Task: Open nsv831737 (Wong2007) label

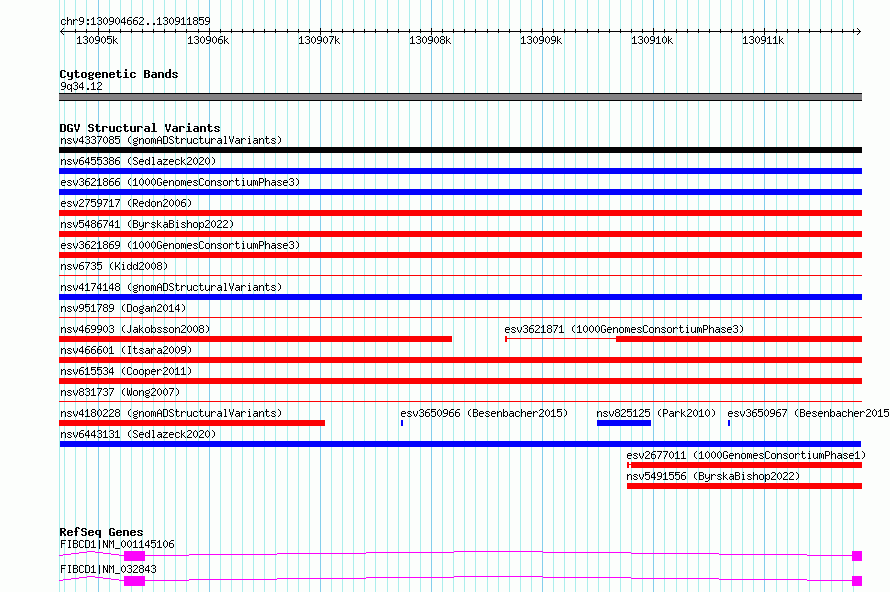Action: point(120,392)
